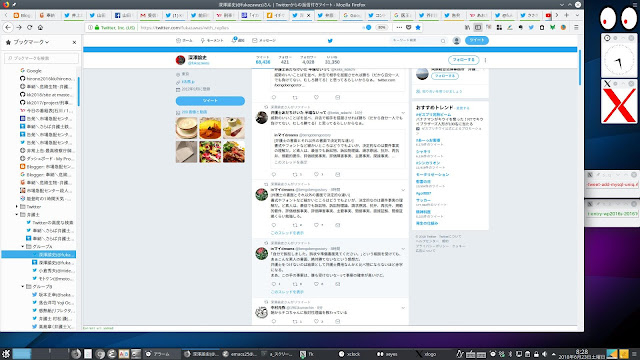Click the Pocket save icon in address bar
The image size is (640, 360).
coord(409,27)
